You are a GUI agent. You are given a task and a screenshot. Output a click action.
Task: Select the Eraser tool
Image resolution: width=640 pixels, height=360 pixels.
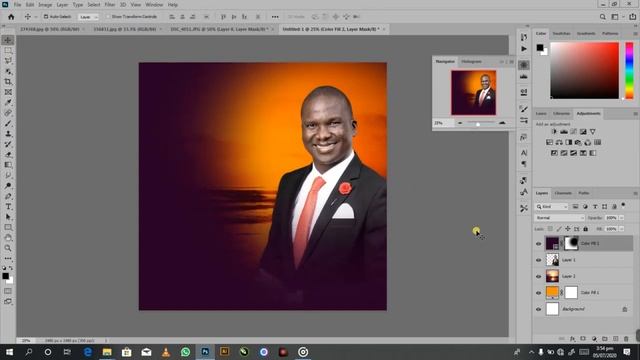tap(8, 155)
